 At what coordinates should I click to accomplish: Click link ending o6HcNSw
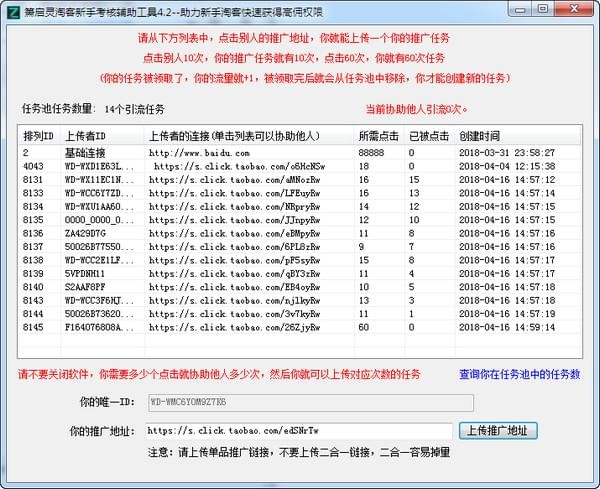point(240,166)
